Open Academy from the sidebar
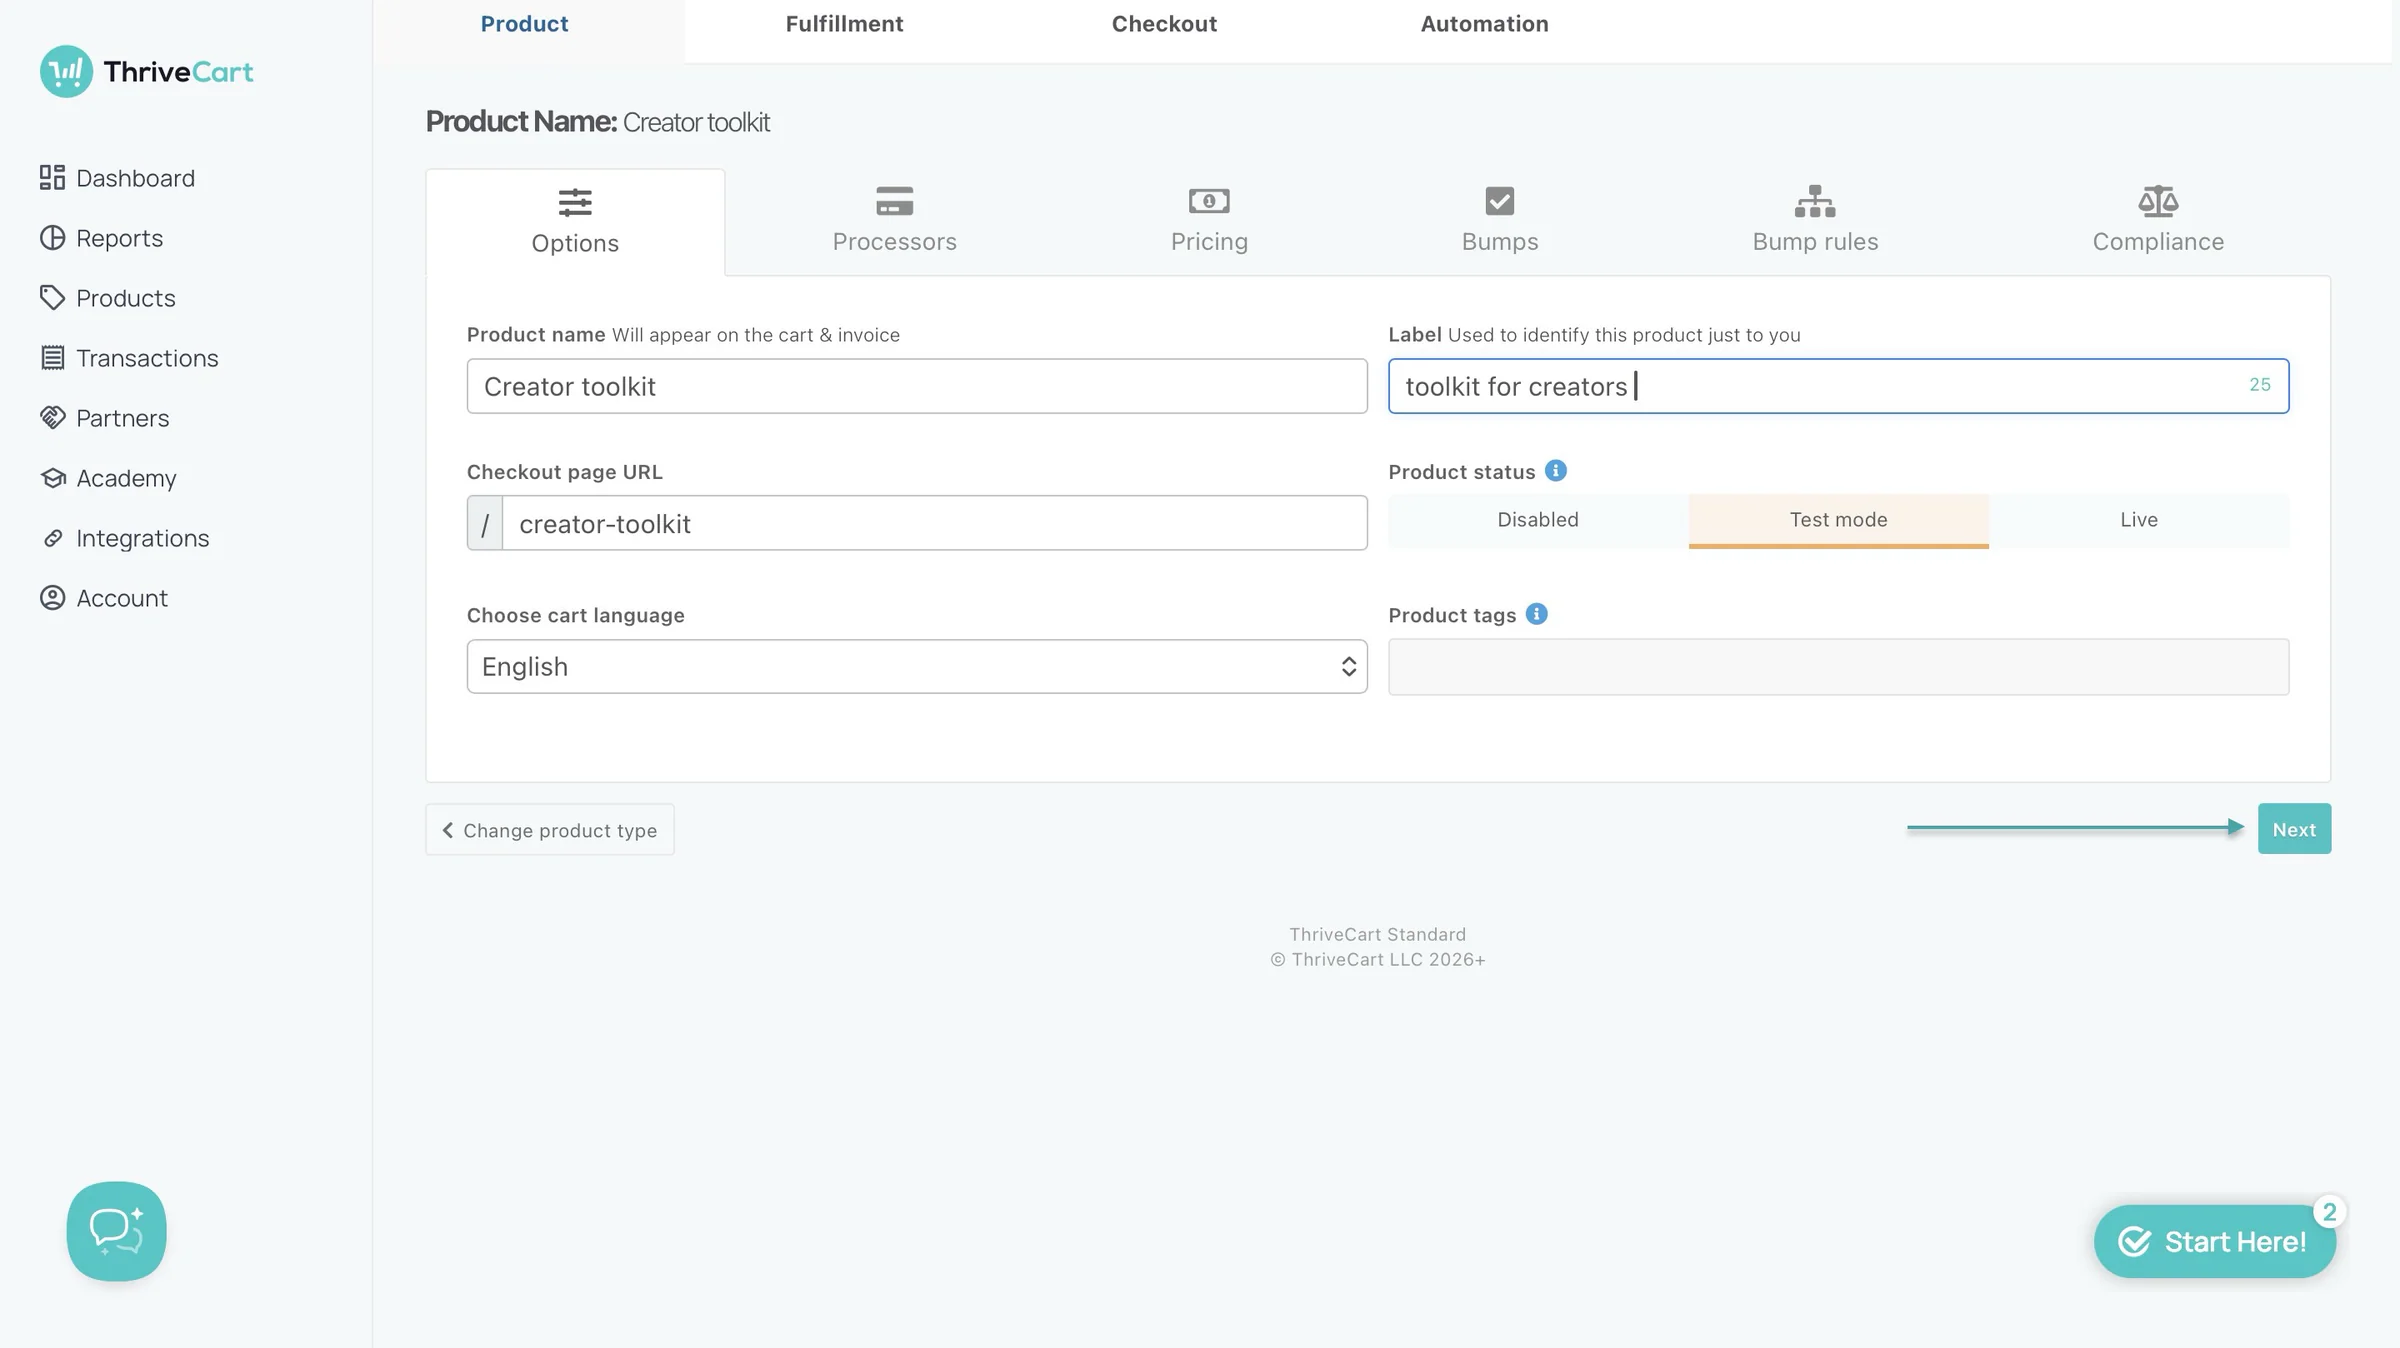The width and height of the screenshot is (2400, 1348). (108, 478)
